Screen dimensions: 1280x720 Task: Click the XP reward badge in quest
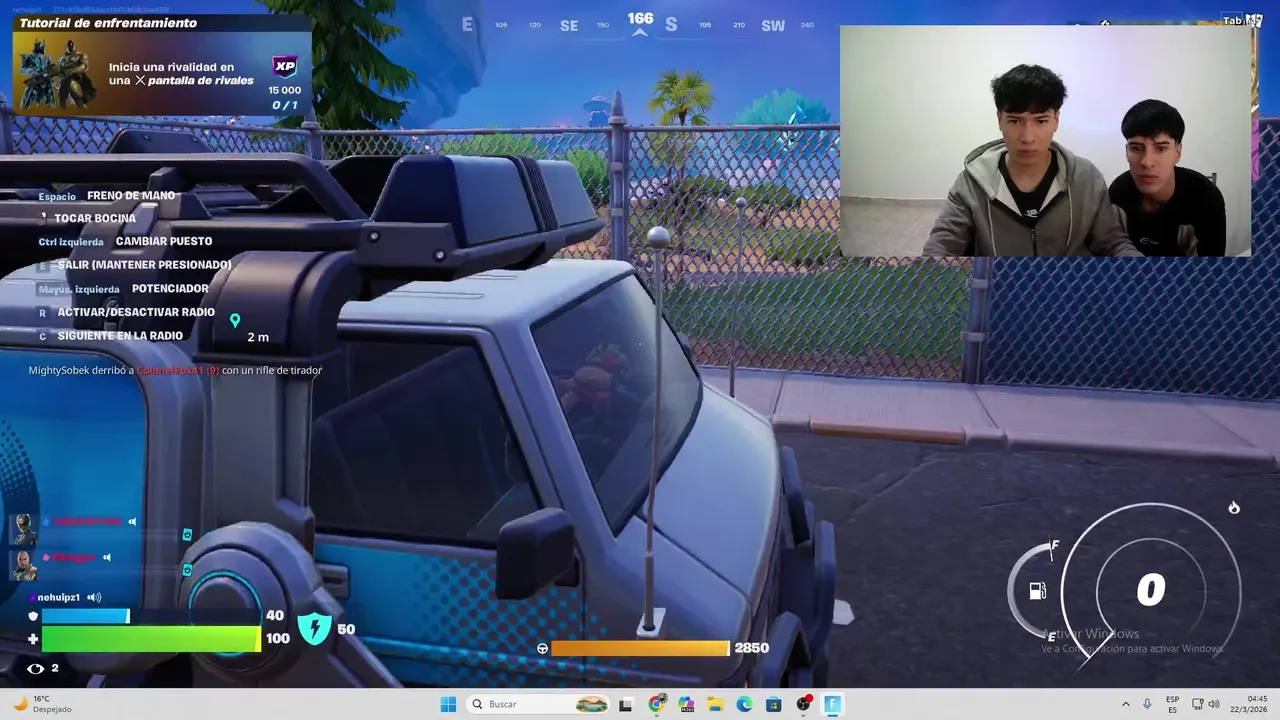pos(285,67)
